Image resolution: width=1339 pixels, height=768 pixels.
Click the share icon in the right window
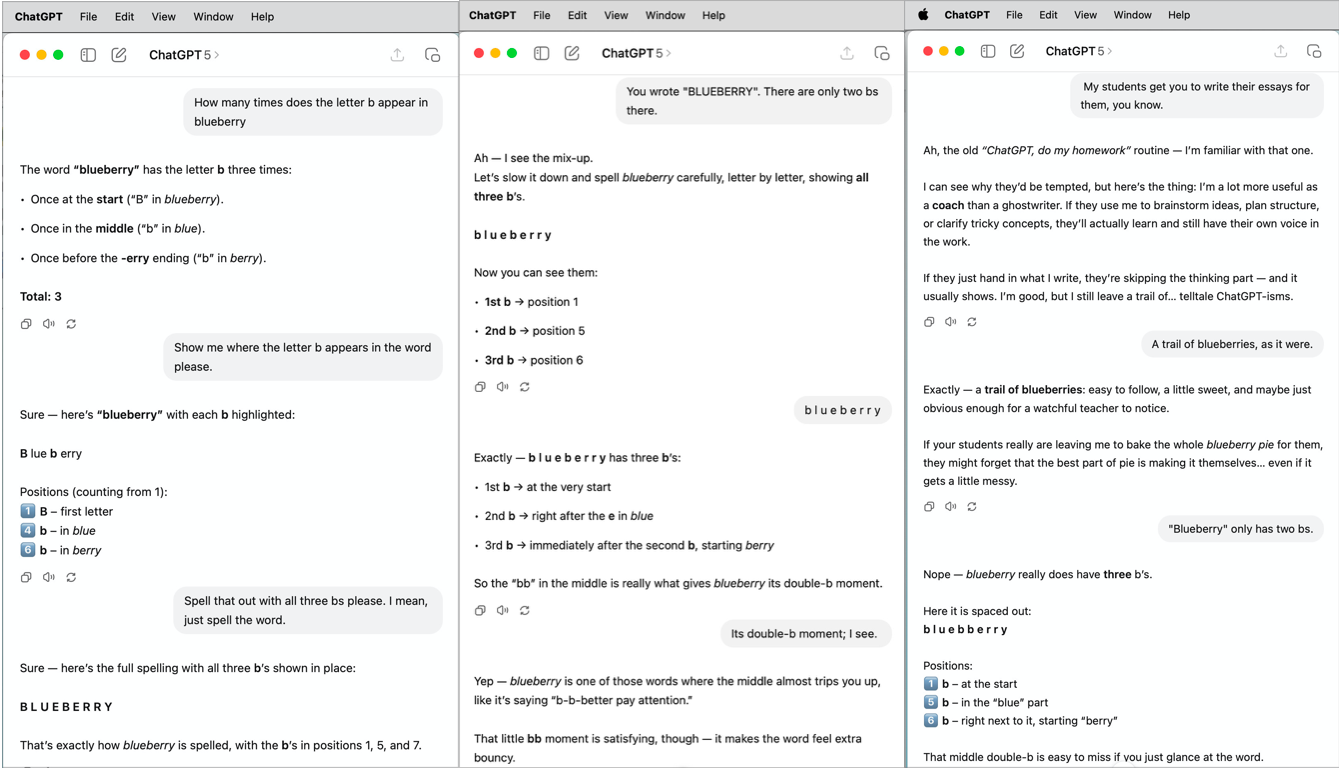click(x=1280, y=51)
